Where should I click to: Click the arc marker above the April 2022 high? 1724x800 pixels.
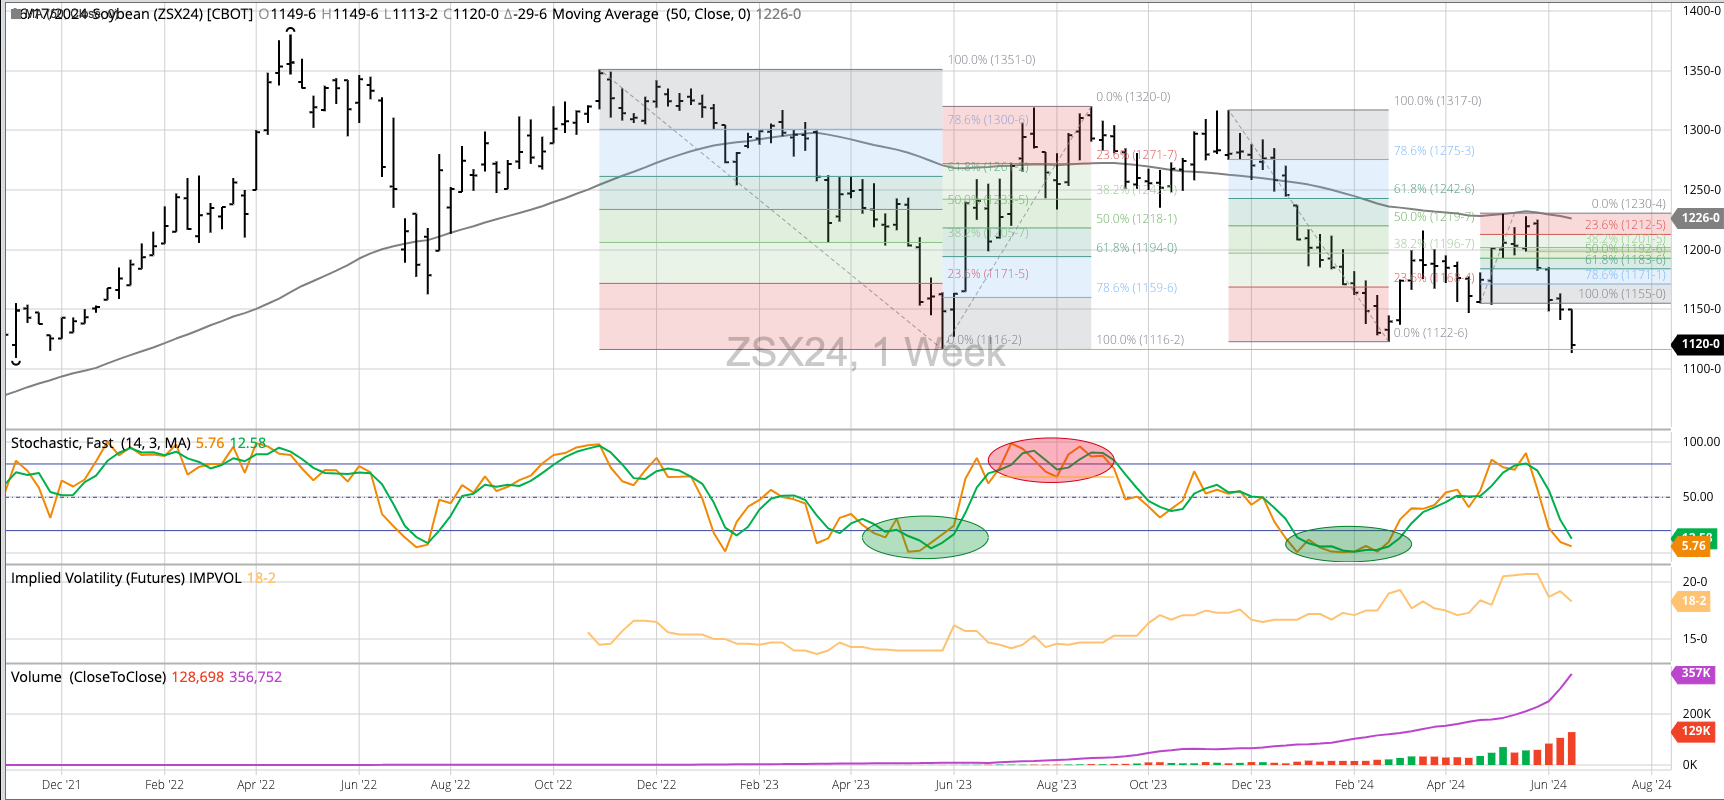point(290,31)
